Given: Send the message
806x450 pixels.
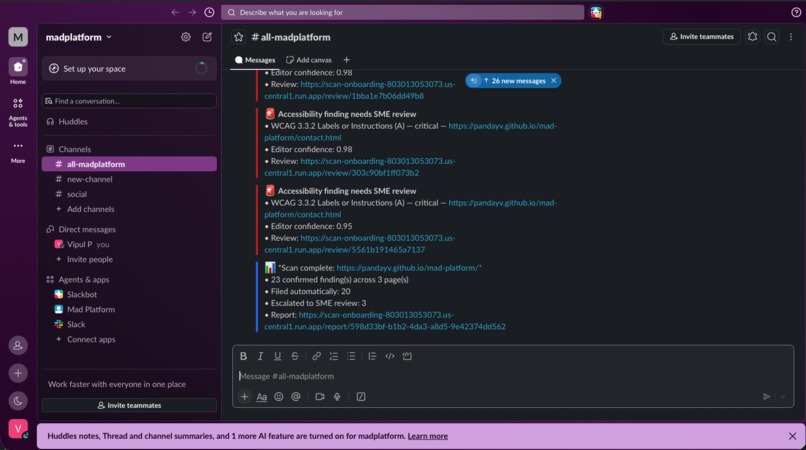Looking at the screenshot, I should [x=766, y=397].
